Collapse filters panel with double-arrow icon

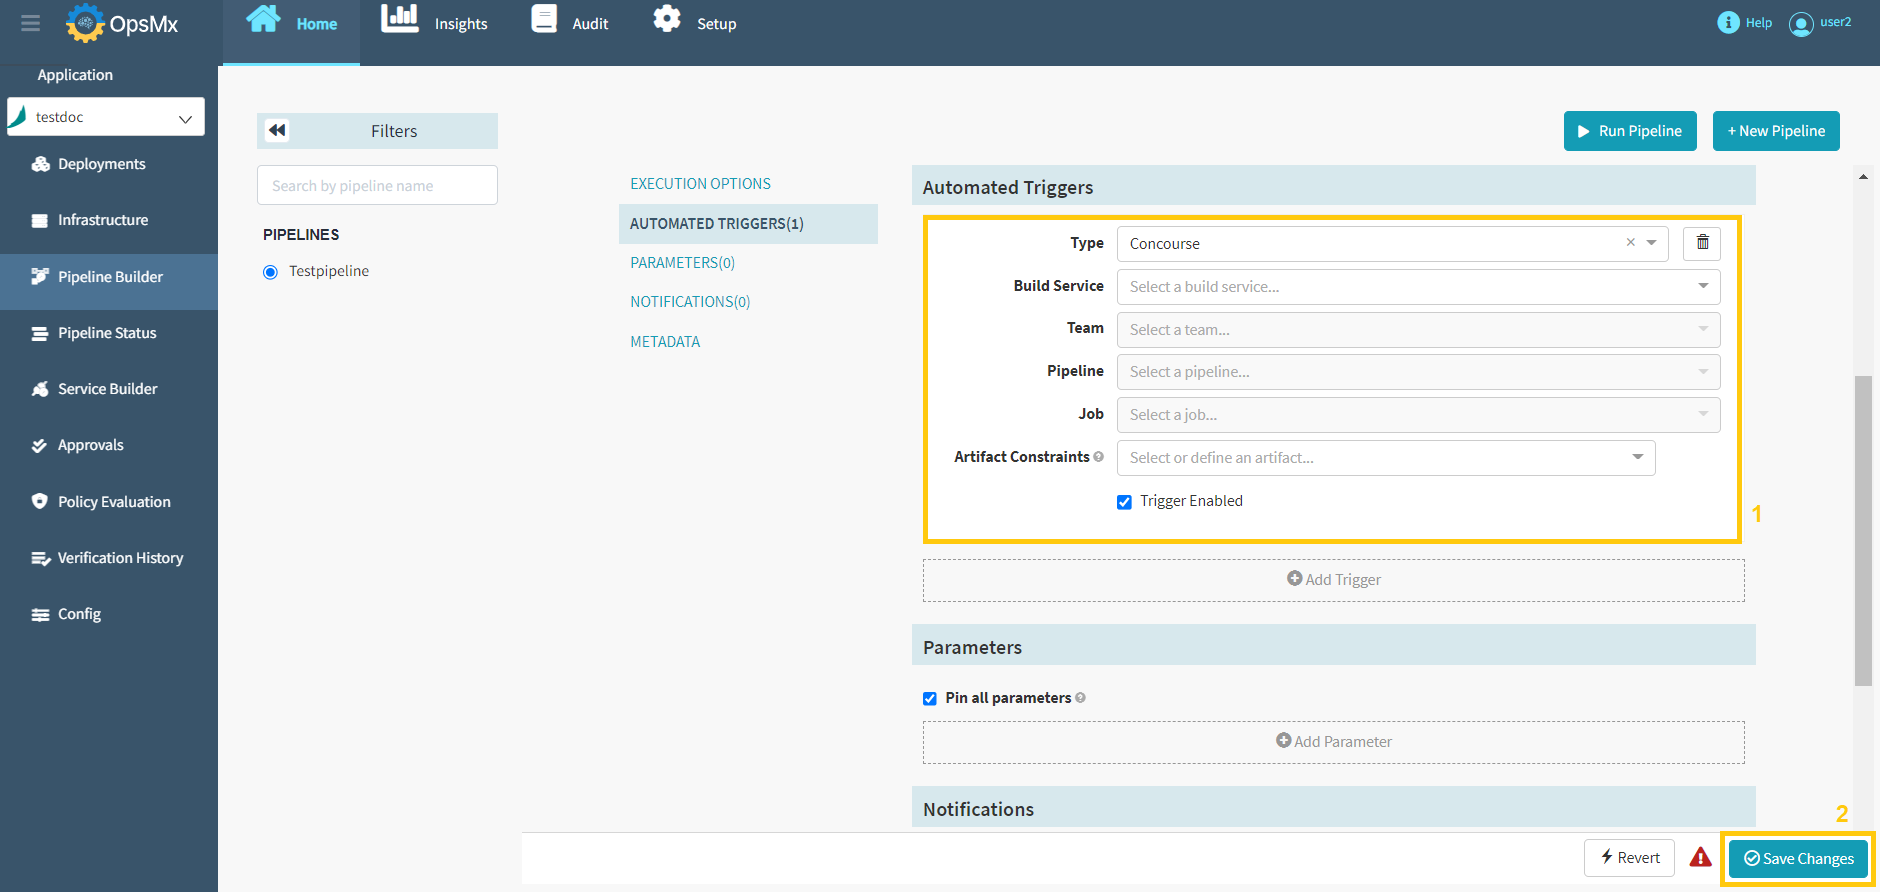coord(277,131)
